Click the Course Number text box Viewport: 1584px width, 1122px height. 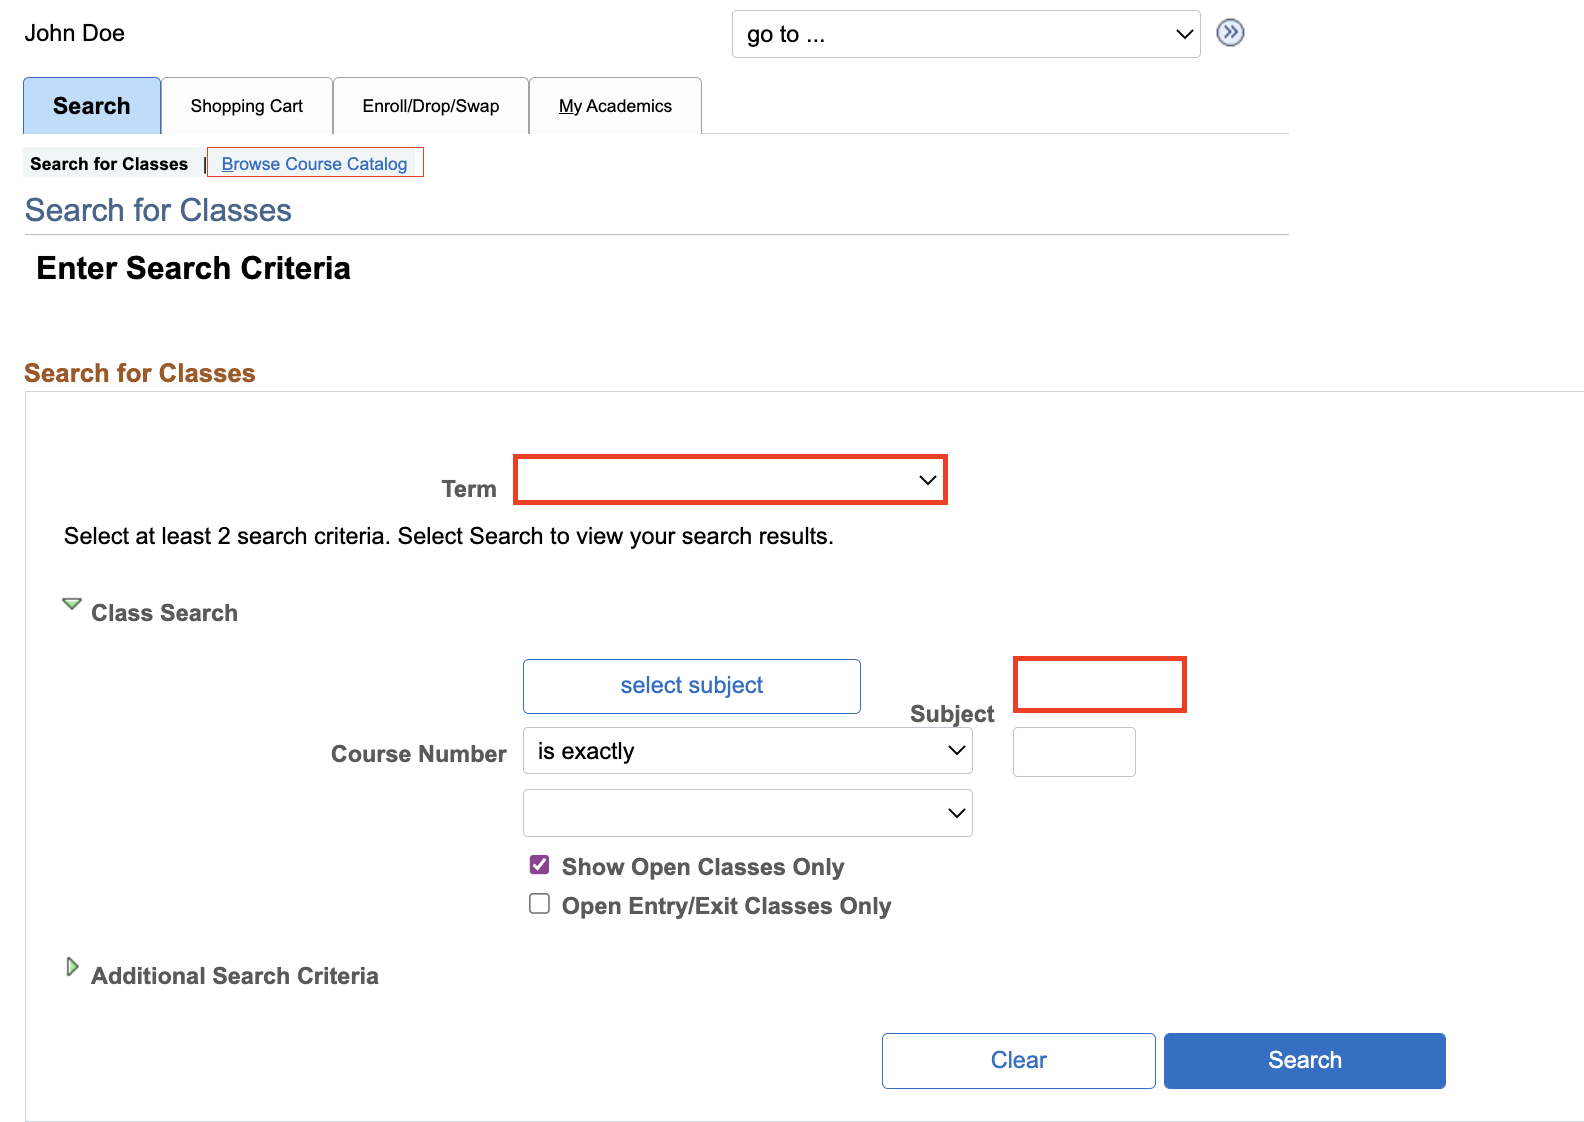point(1074,752)
